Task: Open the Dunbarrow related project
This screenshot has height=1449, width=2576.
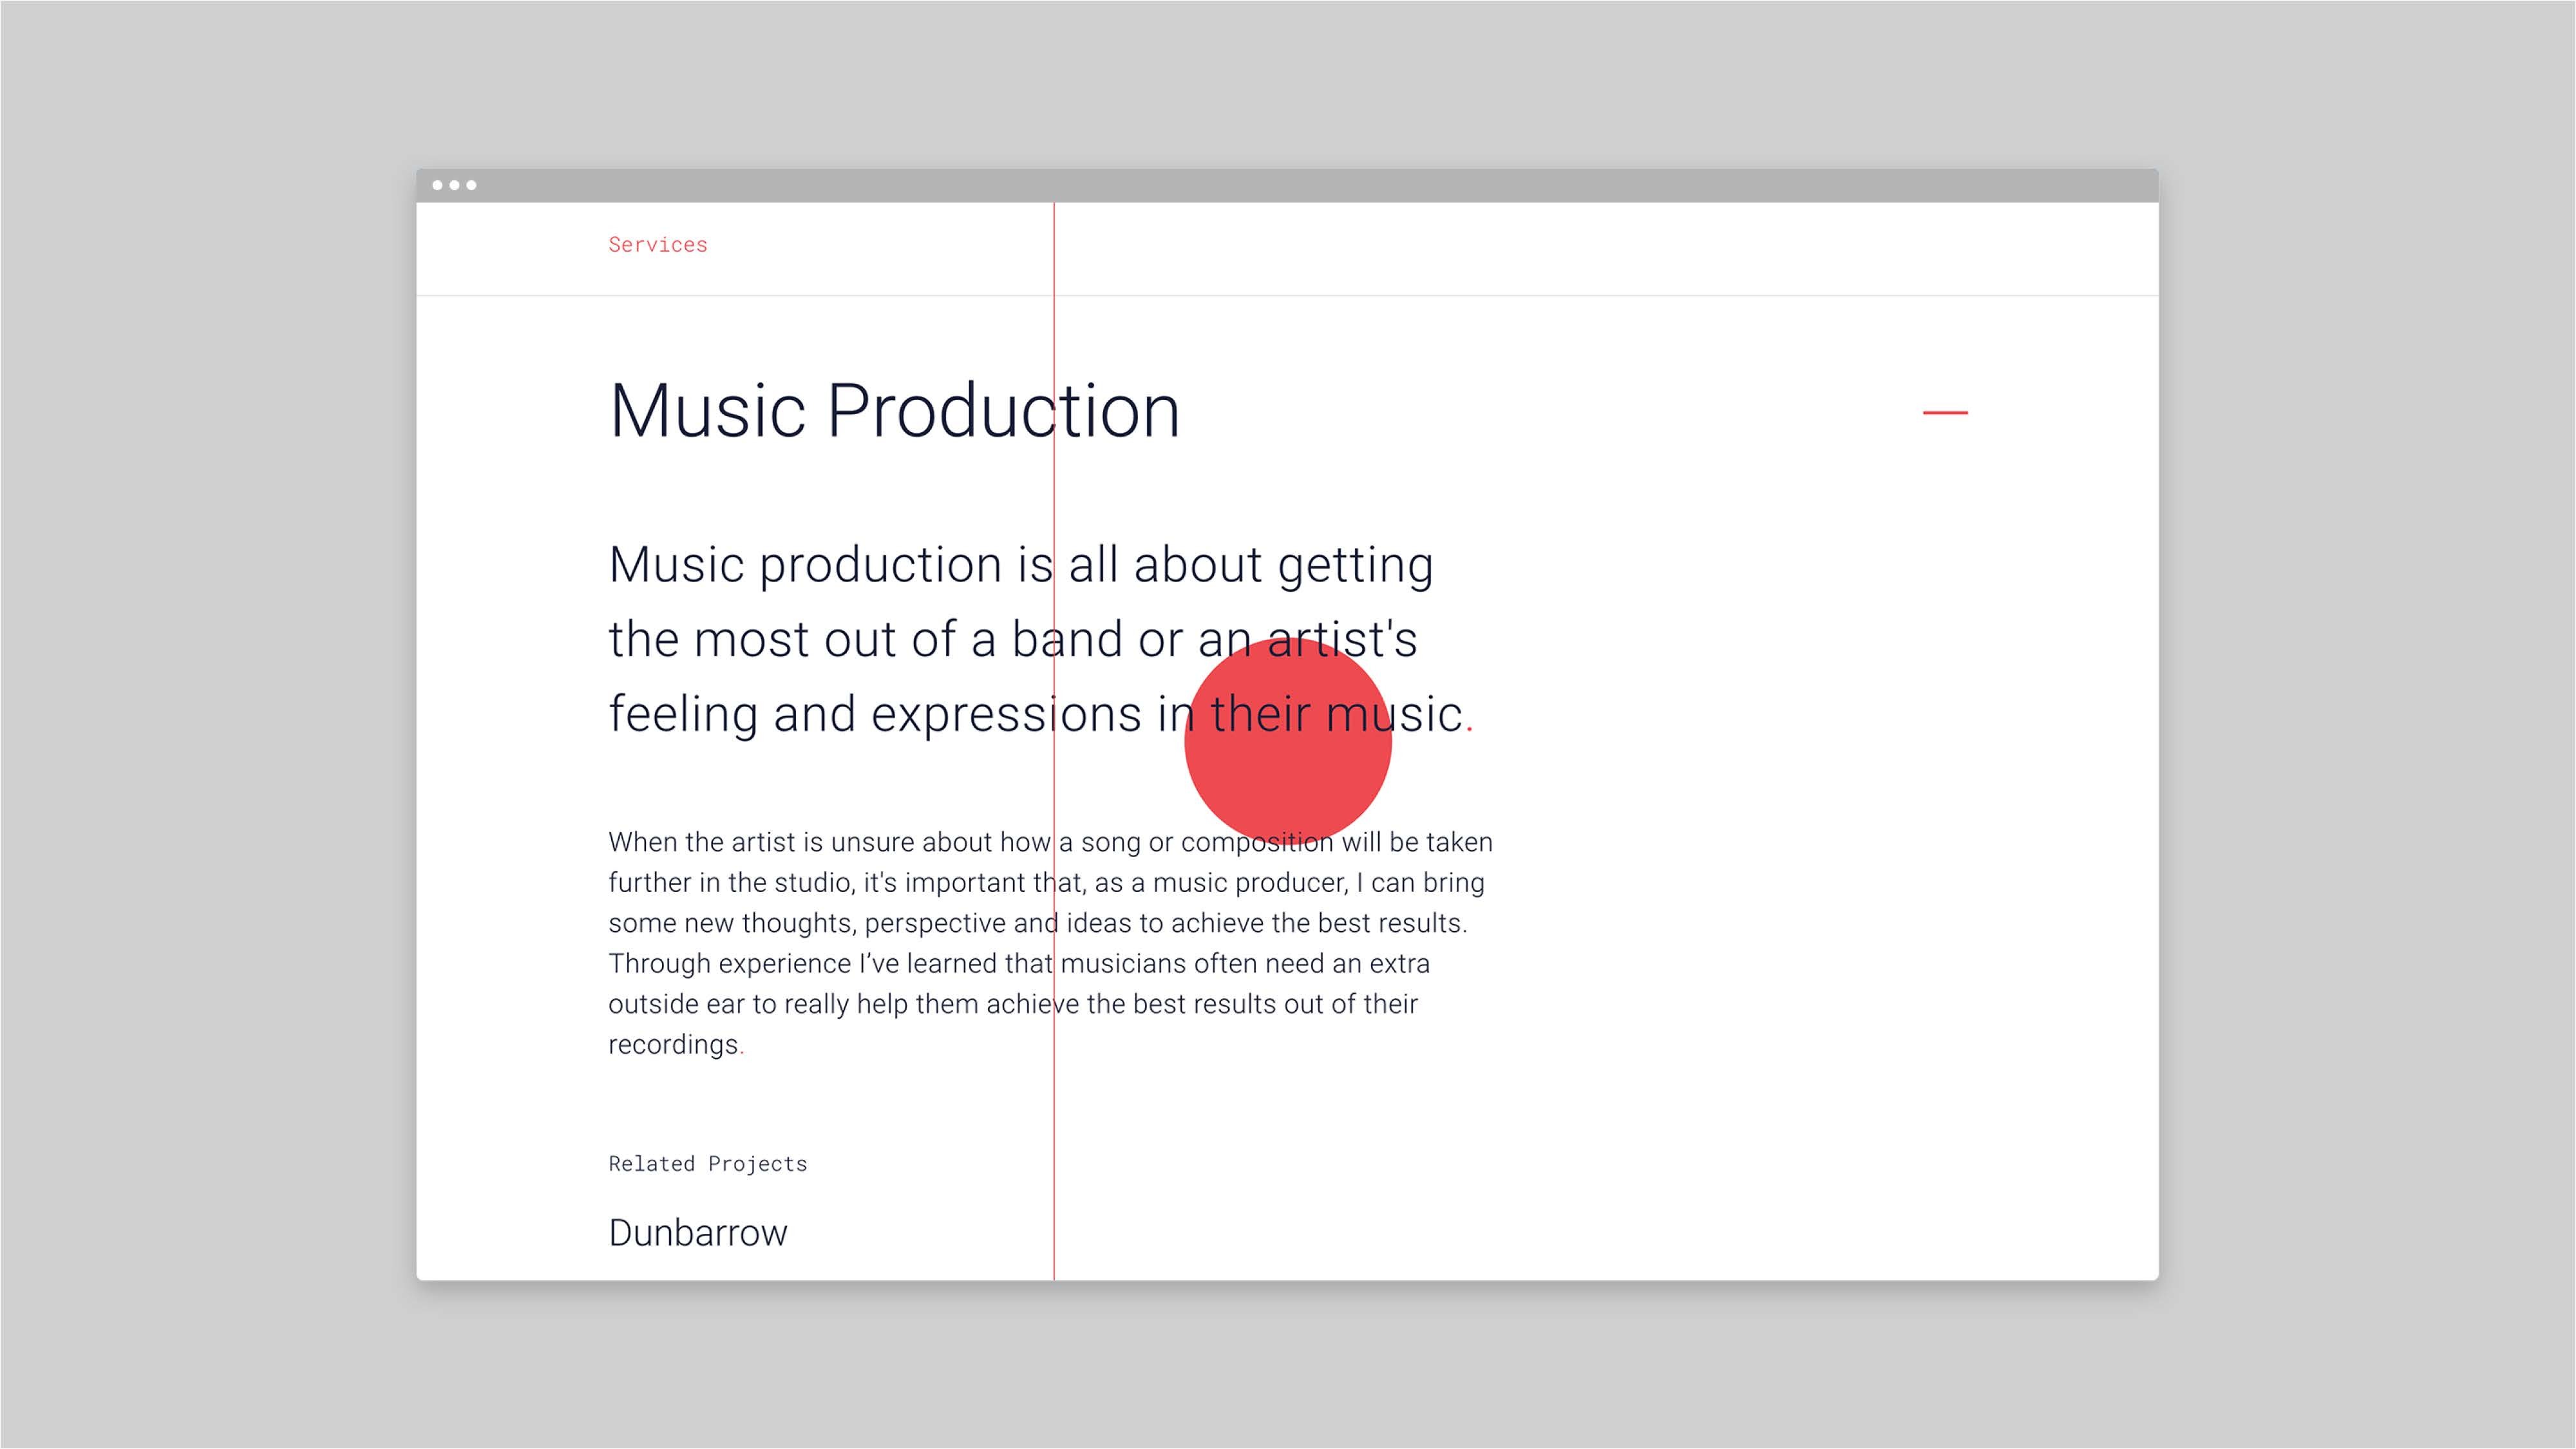Action: tap(698, 1233)
